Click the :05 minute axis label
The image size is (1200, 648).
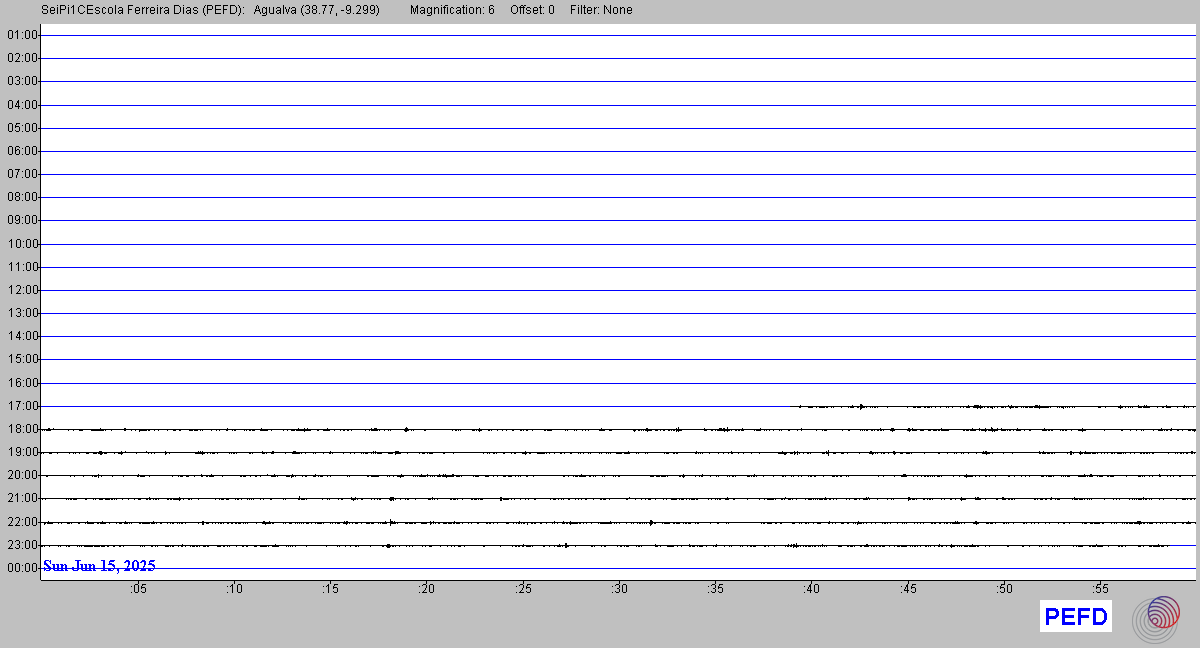(x=138, y=589)
